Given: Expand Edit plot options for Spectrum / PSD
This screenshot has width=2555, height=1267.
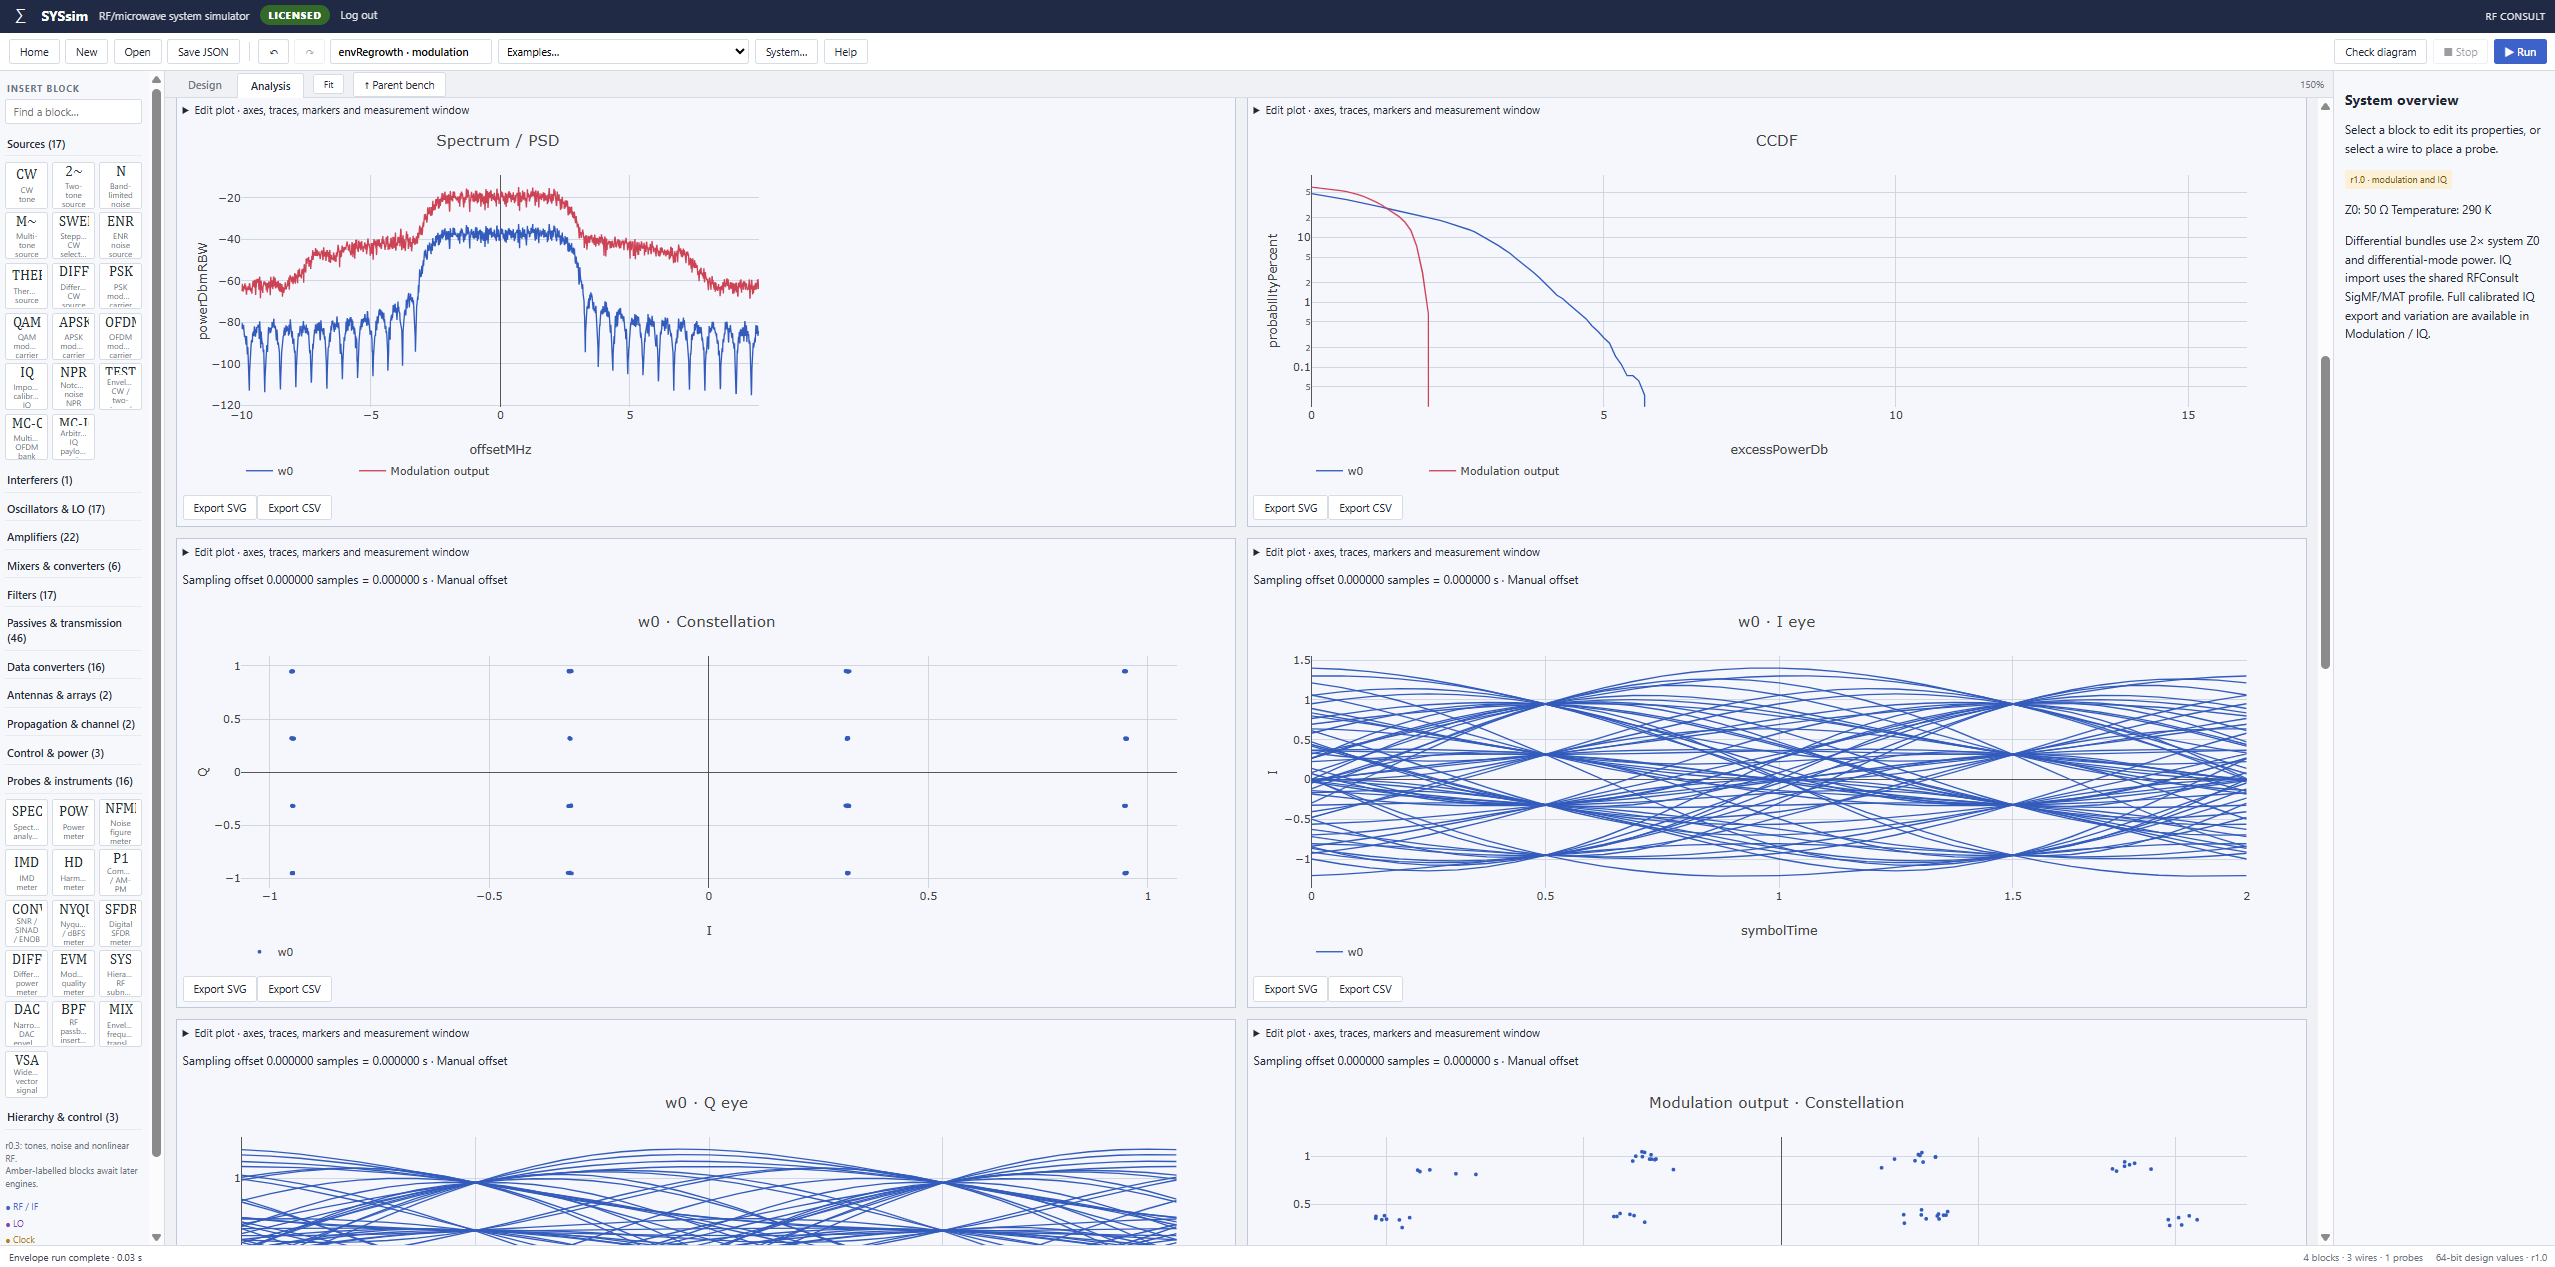Looking at the screenshot, I should (x=326, y=110).
